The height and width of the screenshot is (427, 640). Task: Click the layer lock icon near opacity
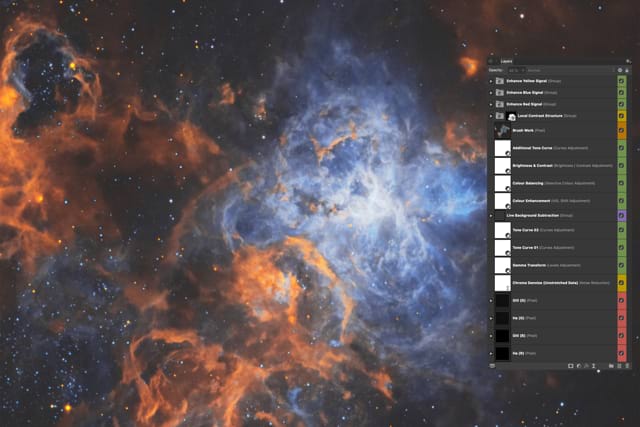(627, 70)
